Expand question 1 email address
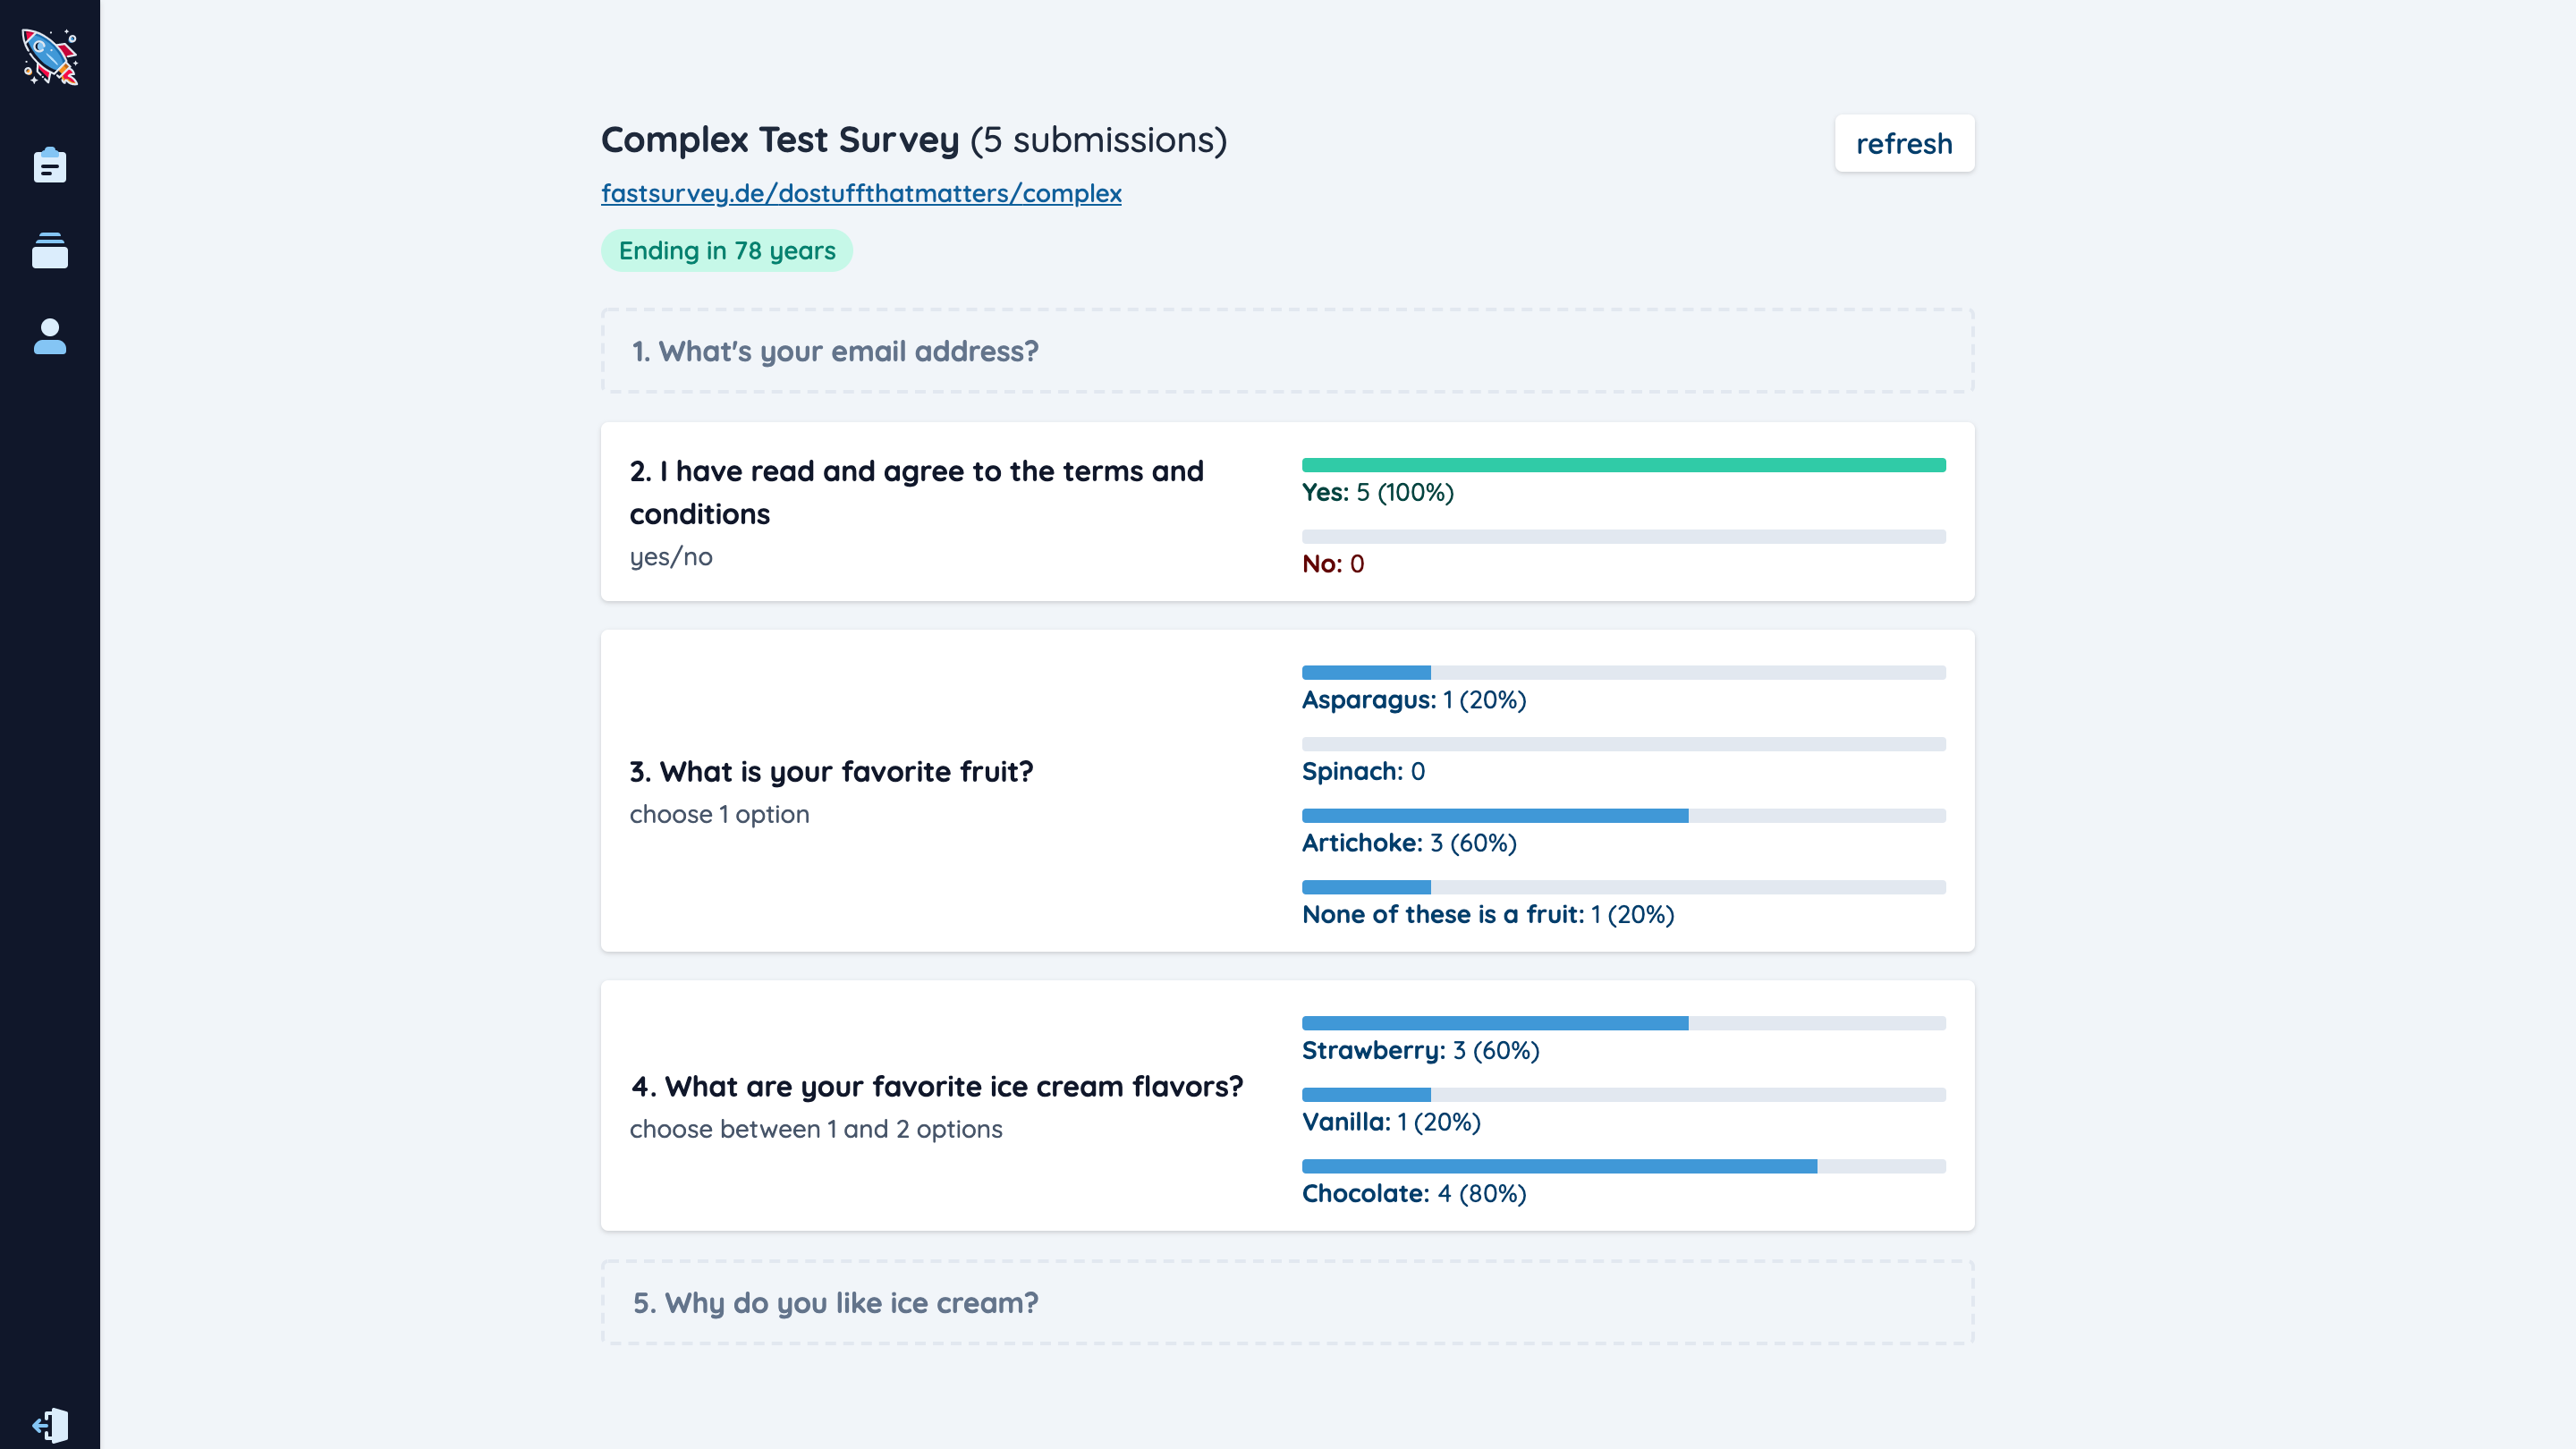 (1287, 351)
